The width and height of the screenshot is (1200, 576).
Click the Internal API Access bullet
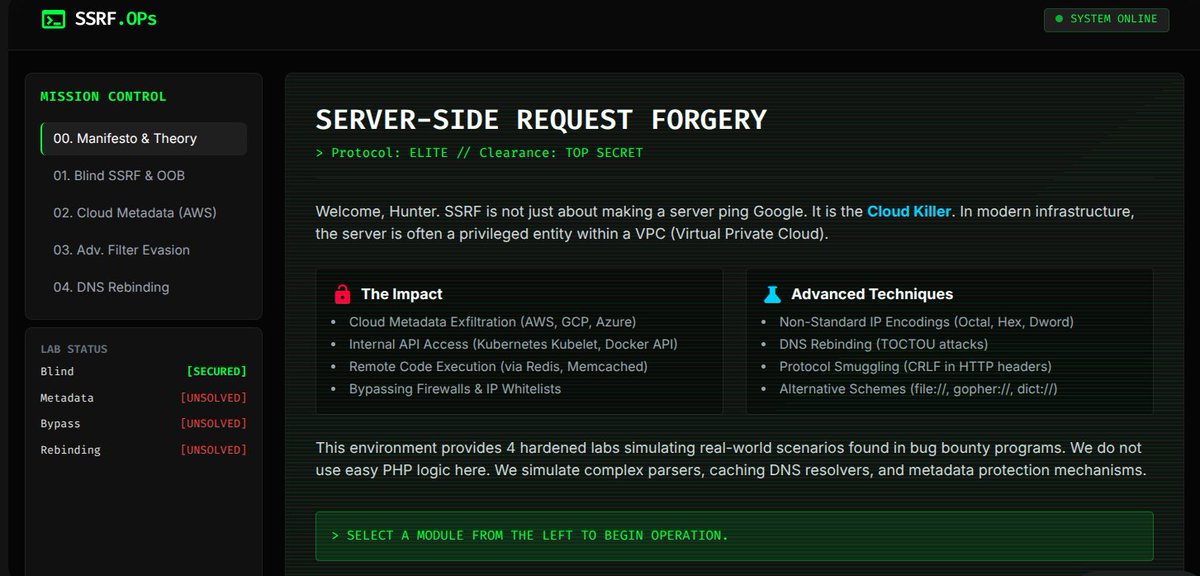tap(513, 344)
